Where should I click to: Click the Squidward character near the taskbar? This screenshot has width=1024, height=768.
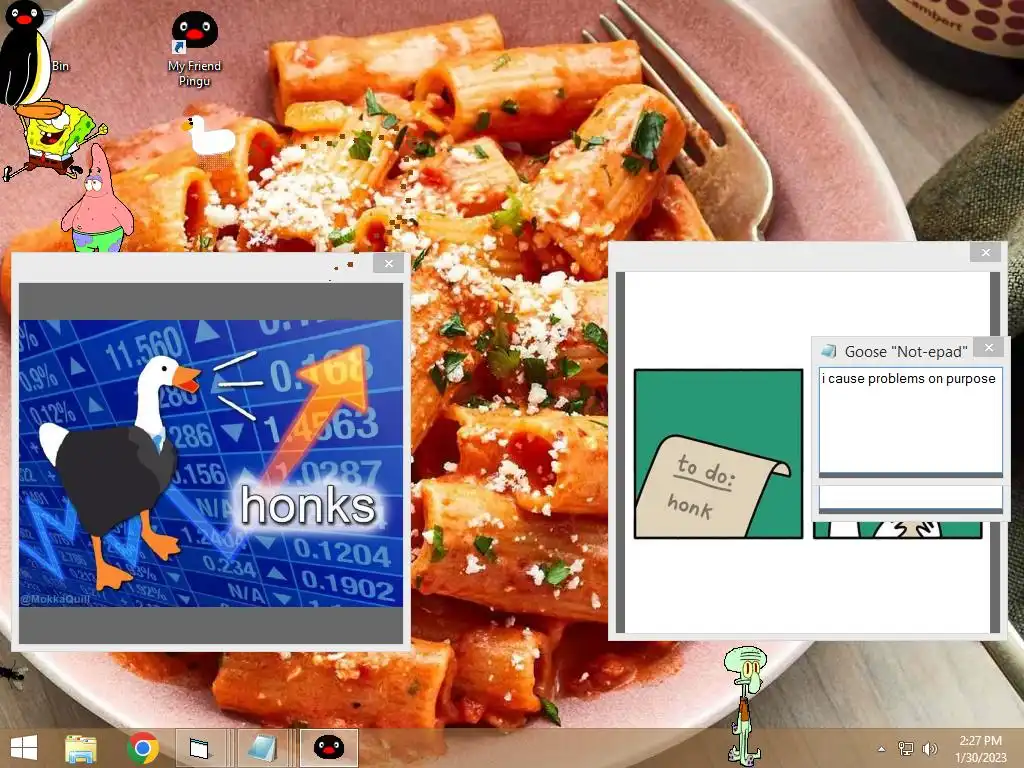746,704
